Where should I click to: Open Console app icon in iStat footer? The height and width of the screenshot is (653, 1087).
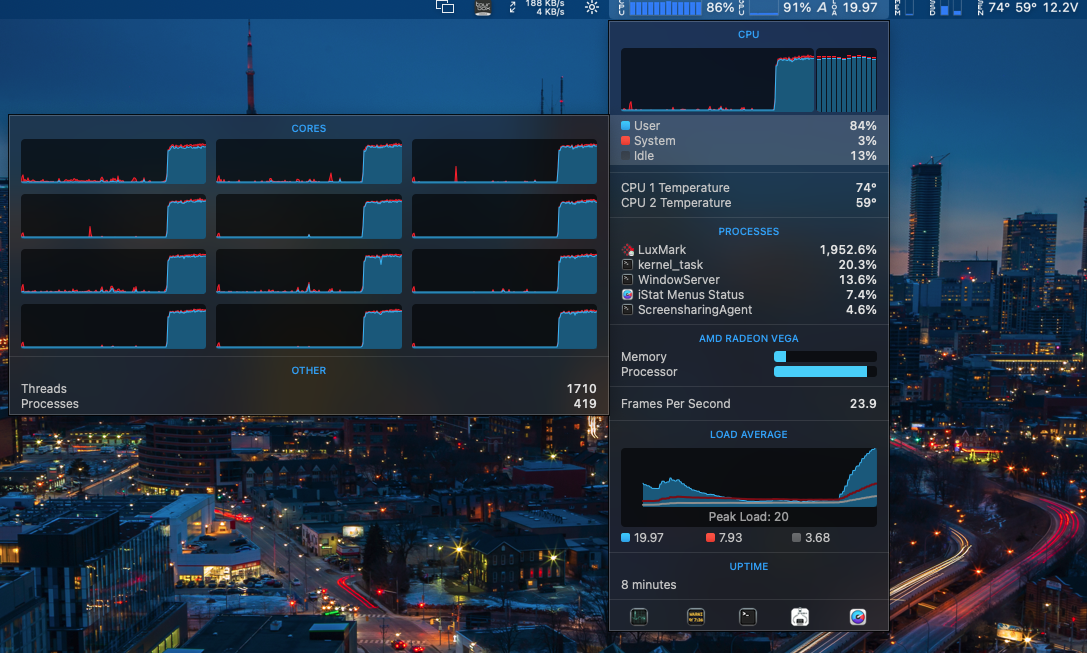(x=695, y=616)
